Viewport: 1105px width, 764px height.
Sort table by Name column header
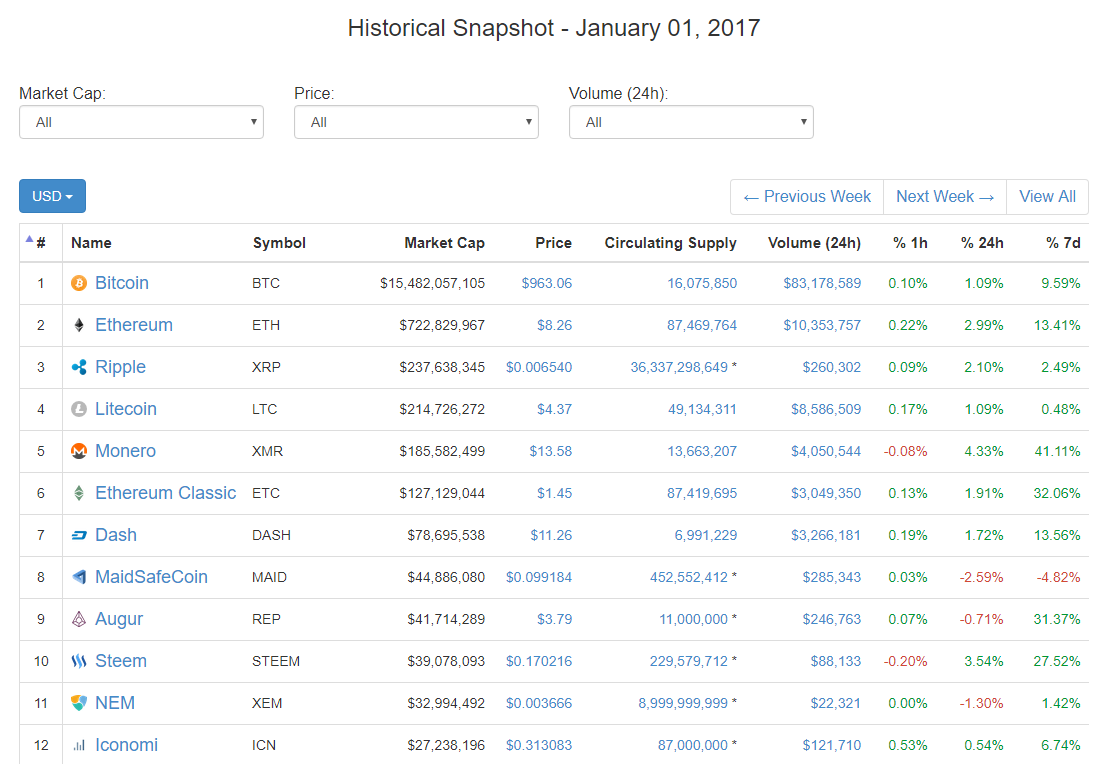point(91,243)
